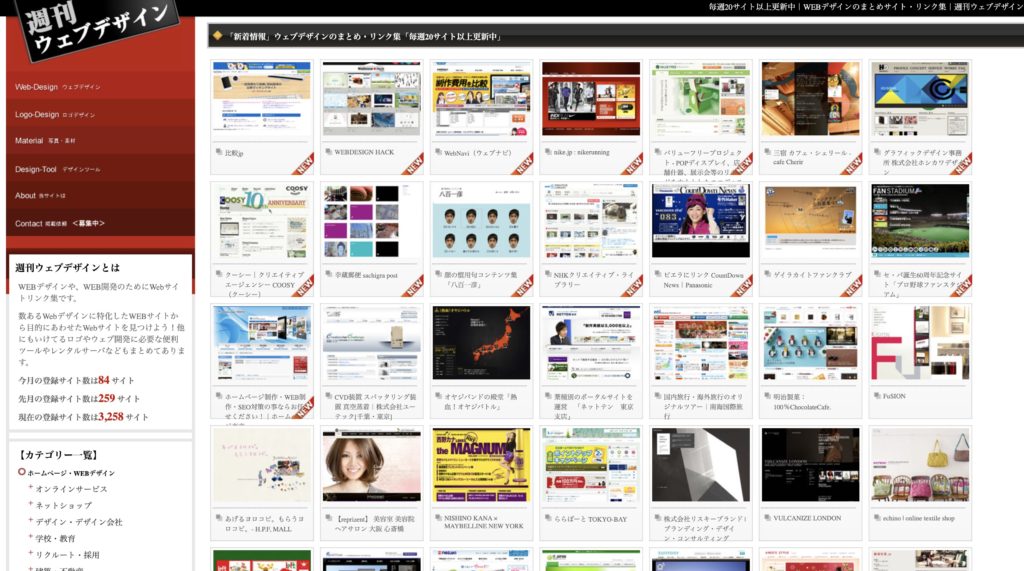Open the COOSY 10 anniversary thumbnail
1024x571 pixels.
262,221
